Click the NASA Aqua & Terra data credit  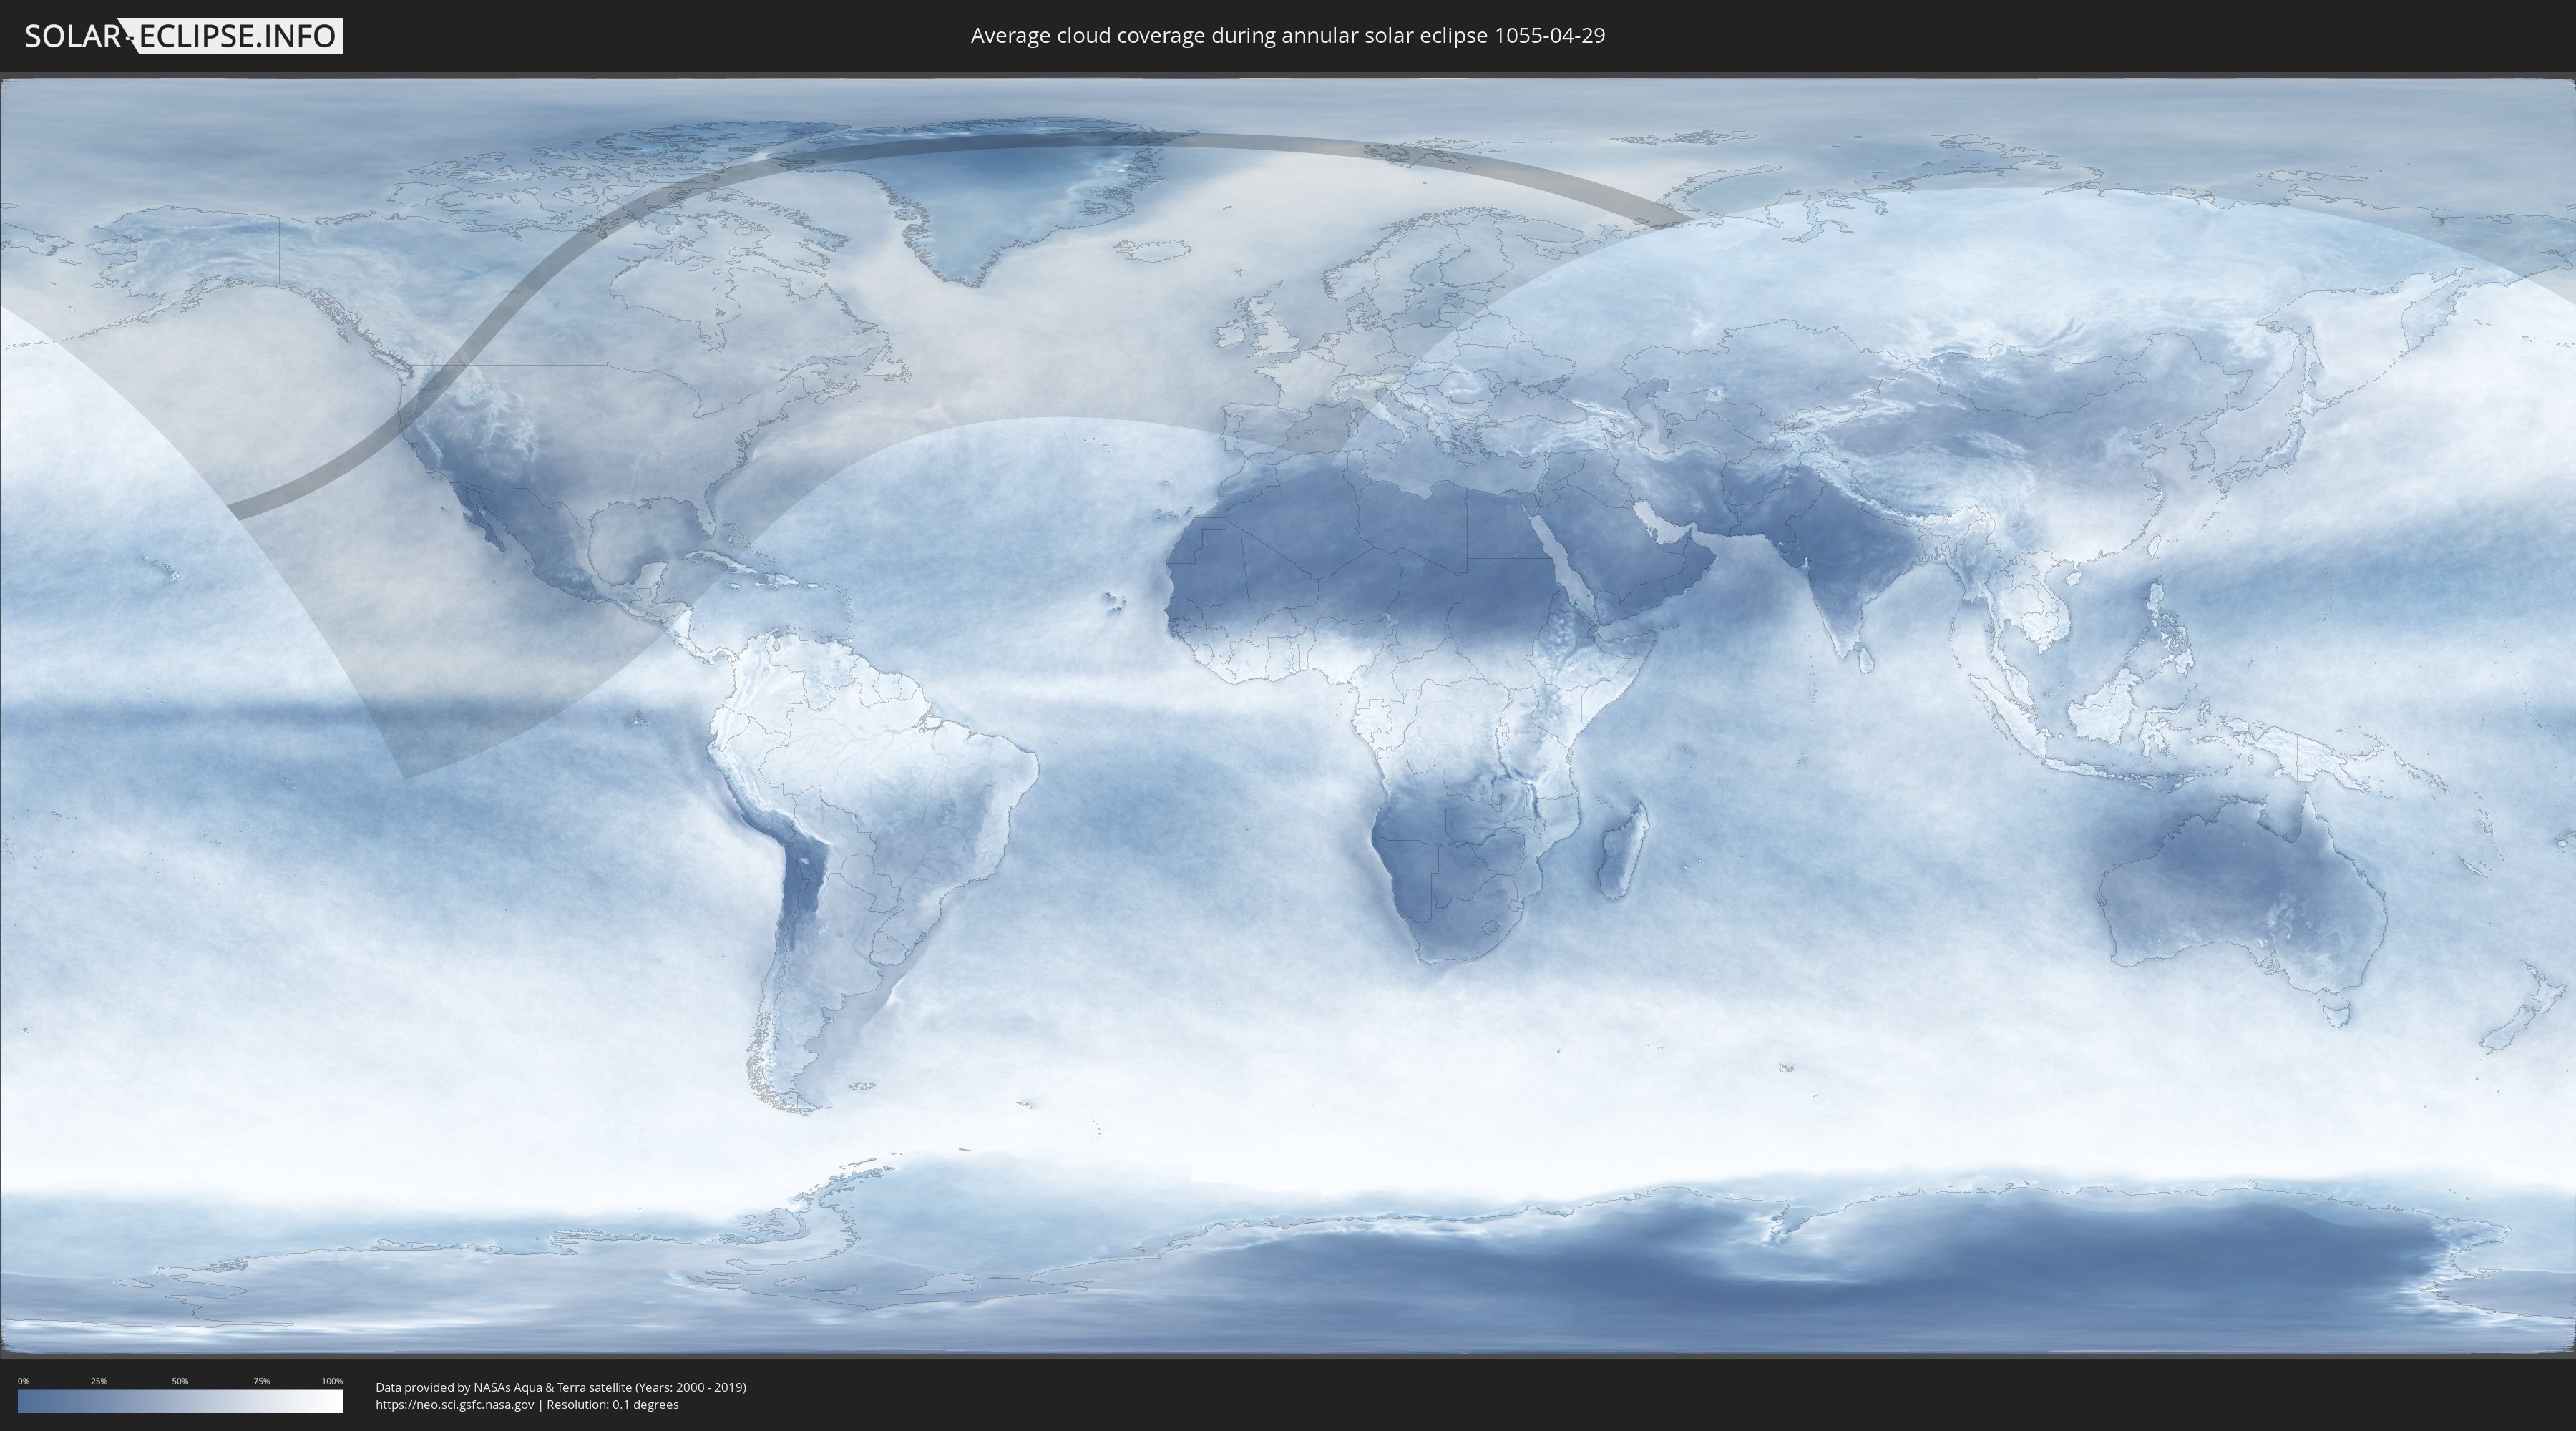(x=561, y=1387)
